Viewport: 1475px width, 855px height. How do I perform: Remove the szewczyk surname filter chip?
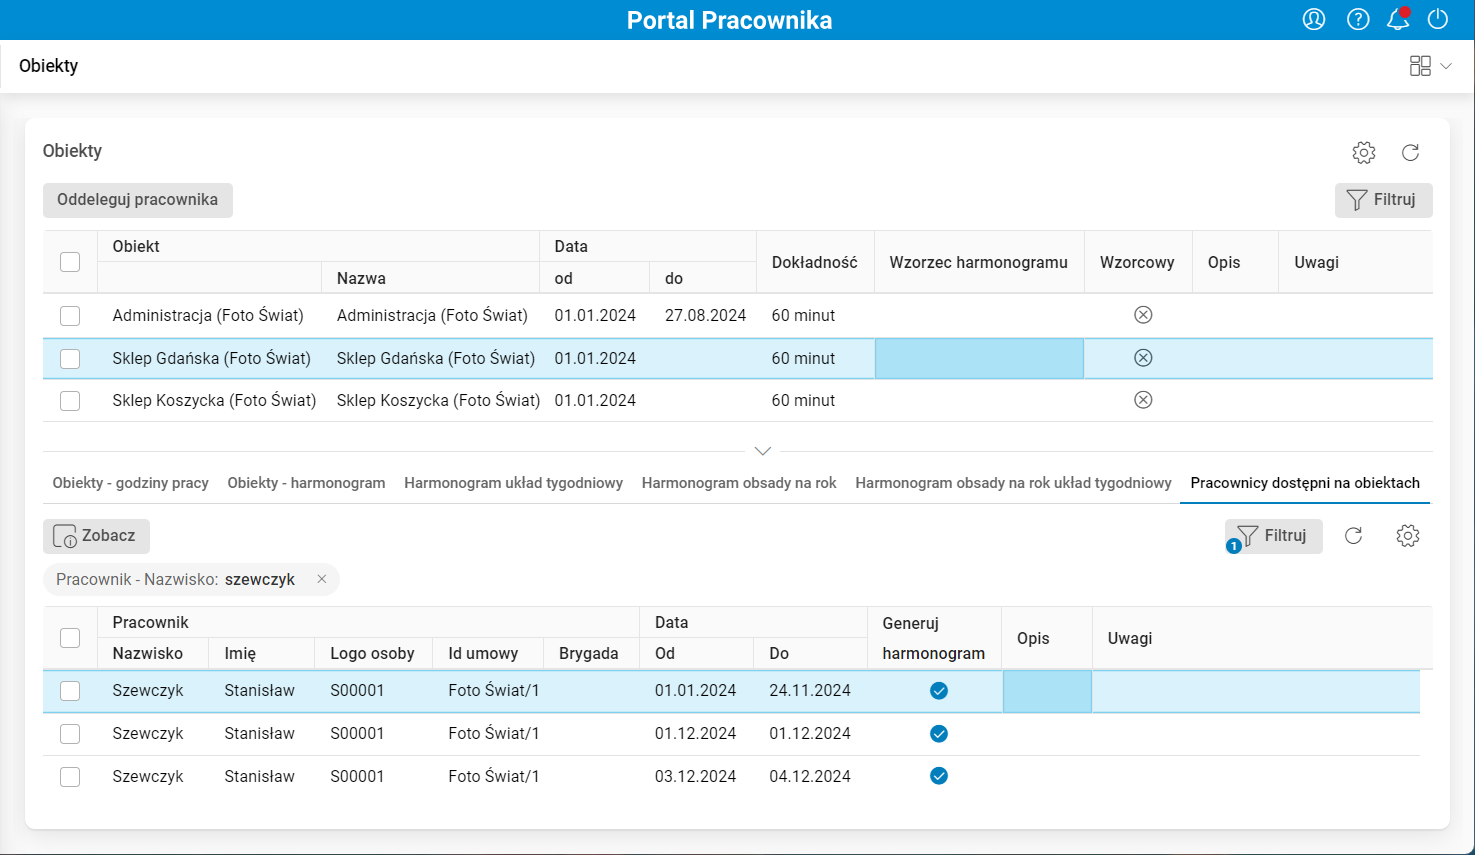pyautogui.click(x=322, y=579)
